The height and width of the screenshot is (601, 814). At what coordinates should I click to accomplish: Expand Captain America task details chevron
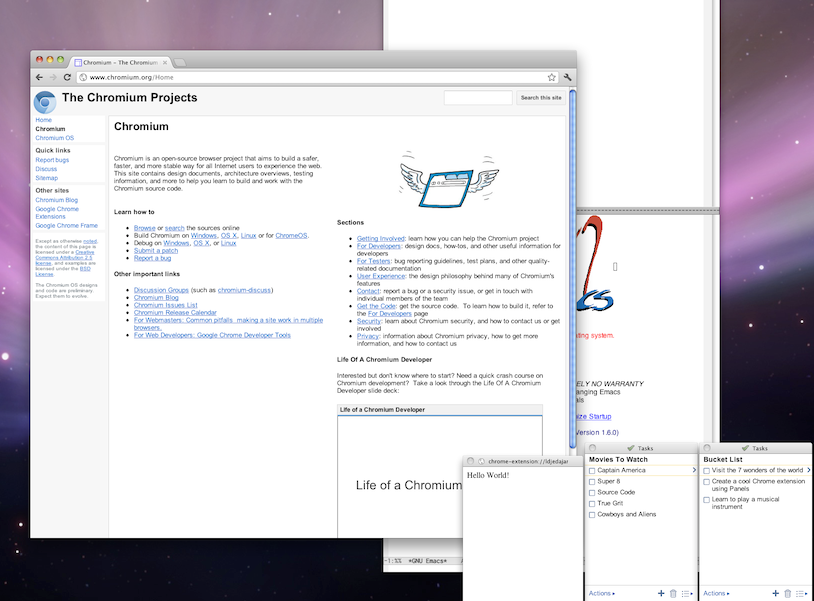click(694, 469)
